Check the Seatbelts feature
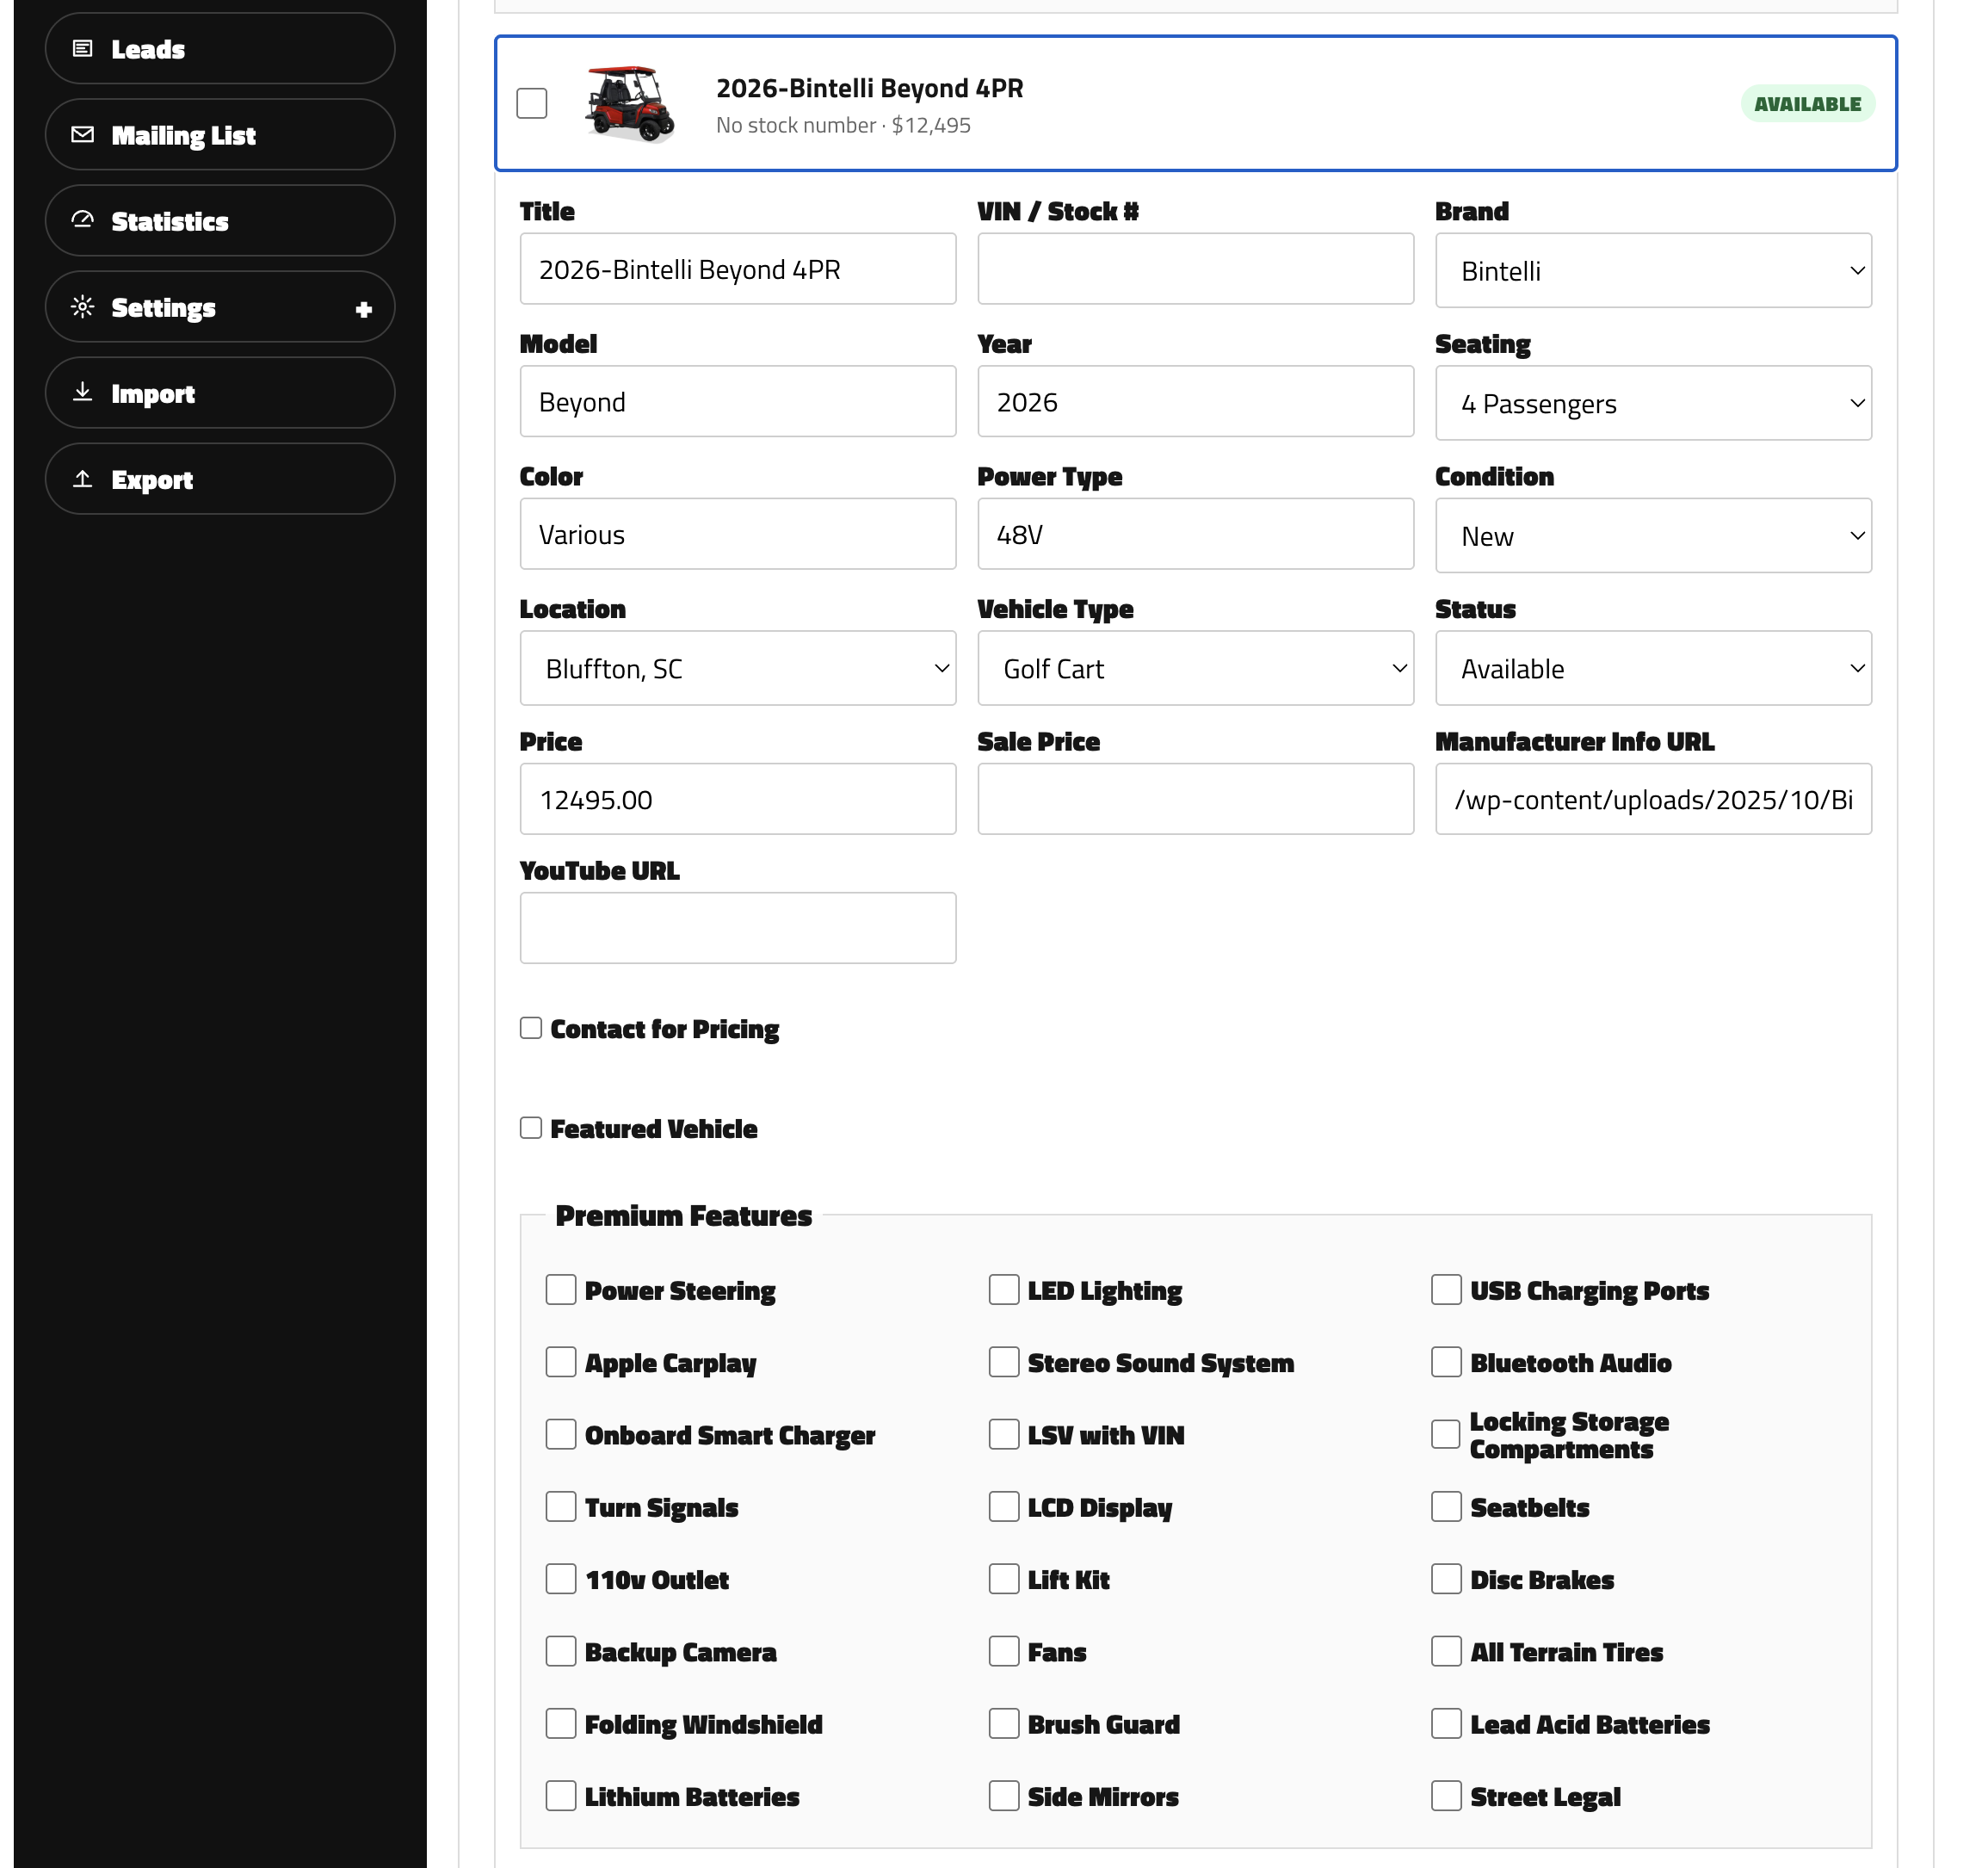The height and width of the screenshot is (1868, 1988). [x=1446, y=1507]
